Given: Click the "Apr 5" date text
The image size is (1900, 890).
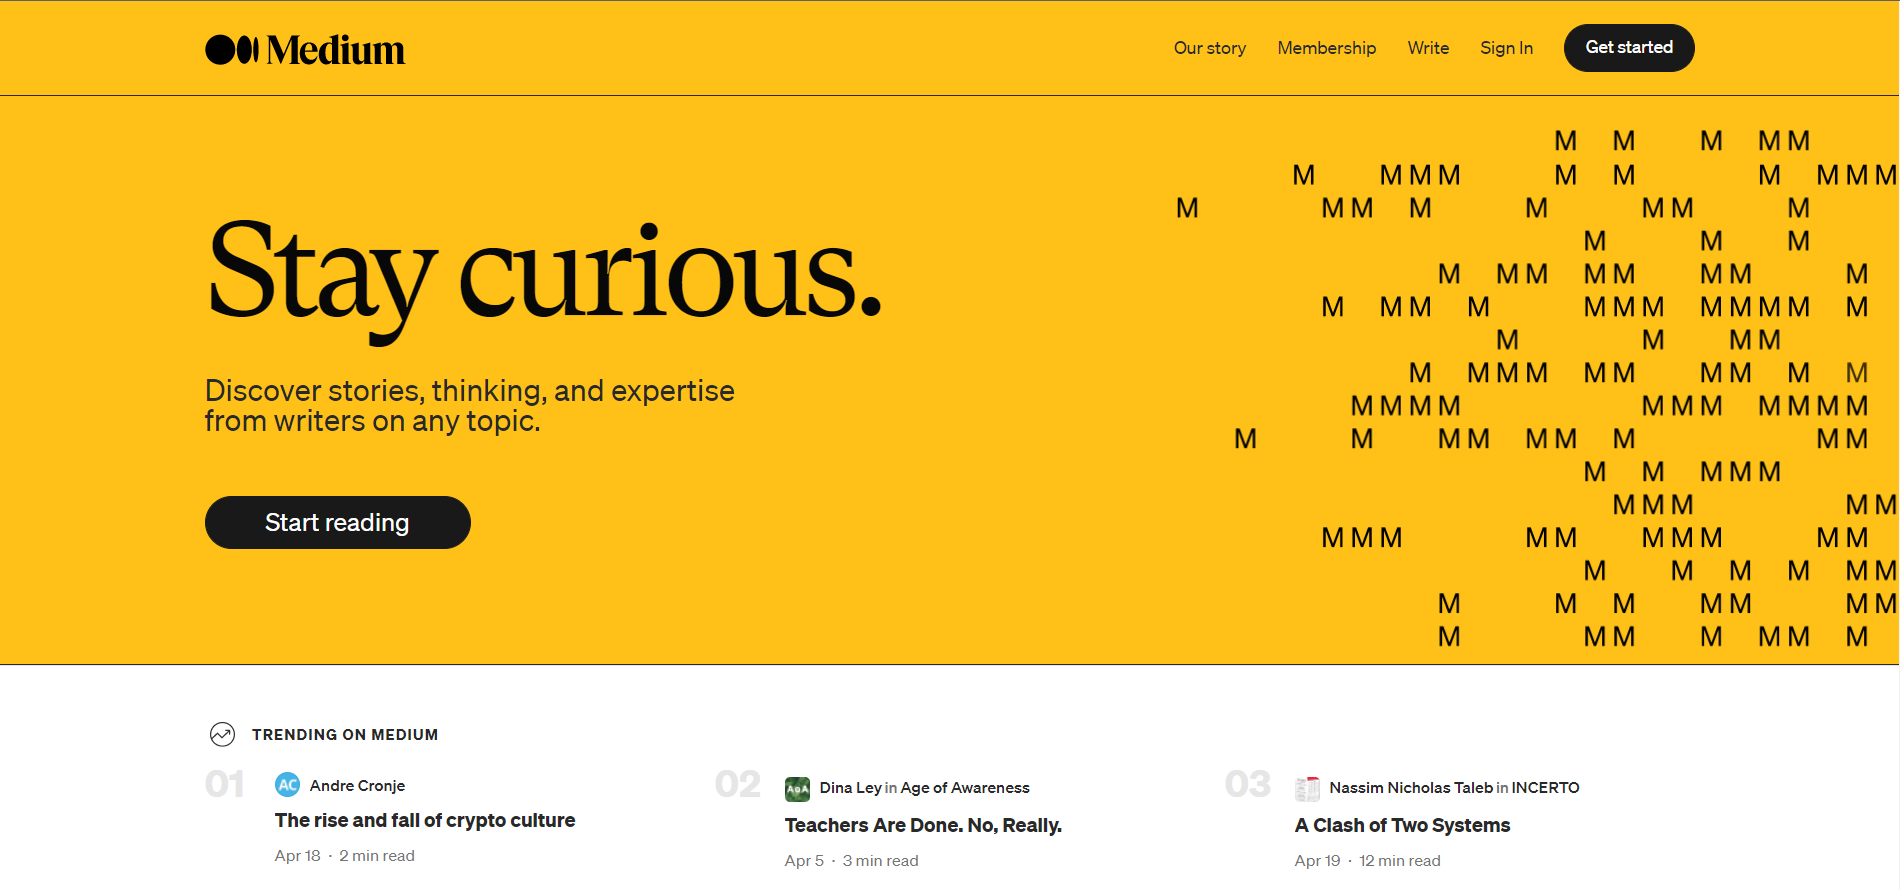Looking at the screenshot, I should pos(805,861).
